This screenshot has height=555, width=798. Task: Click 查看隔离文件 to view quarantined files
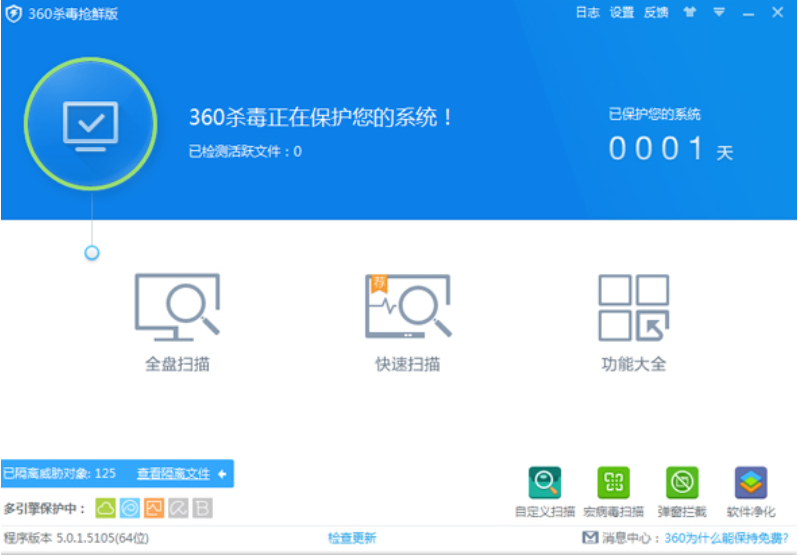(173, 474)
